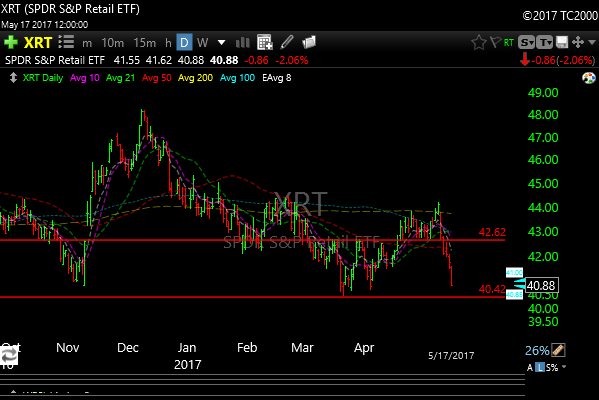This screenshot has height=400, width=599.
Task: Click the 40.88 current price box
Action: [541, 285]
